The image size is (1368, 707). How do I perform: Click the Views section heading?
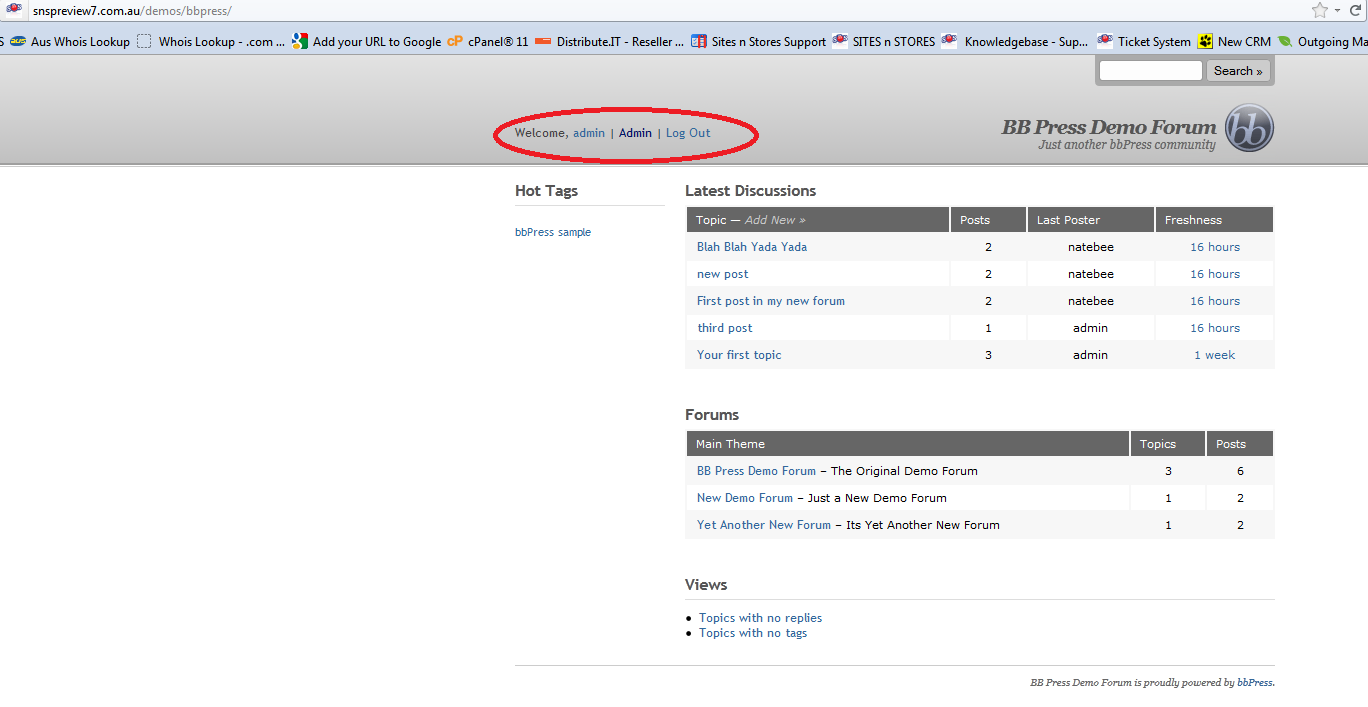pyautogui.click(x=706, y=585)
